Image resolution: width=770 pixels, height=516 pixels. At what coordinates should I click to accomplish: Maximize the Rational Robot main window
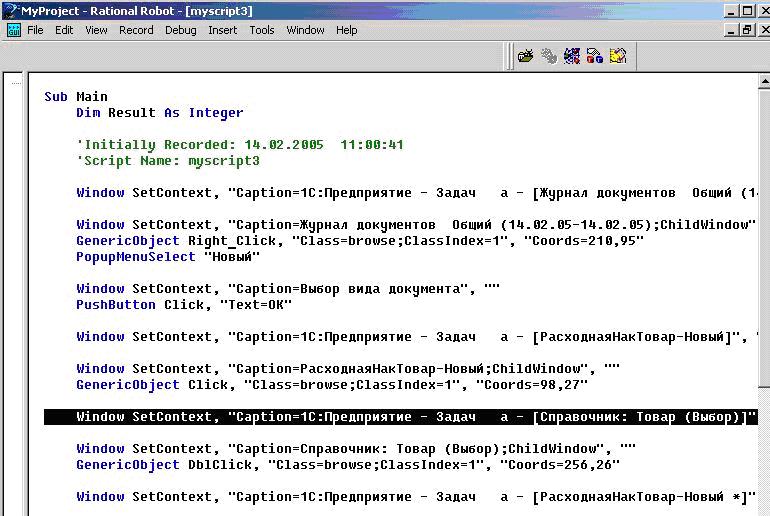(747, 11)
